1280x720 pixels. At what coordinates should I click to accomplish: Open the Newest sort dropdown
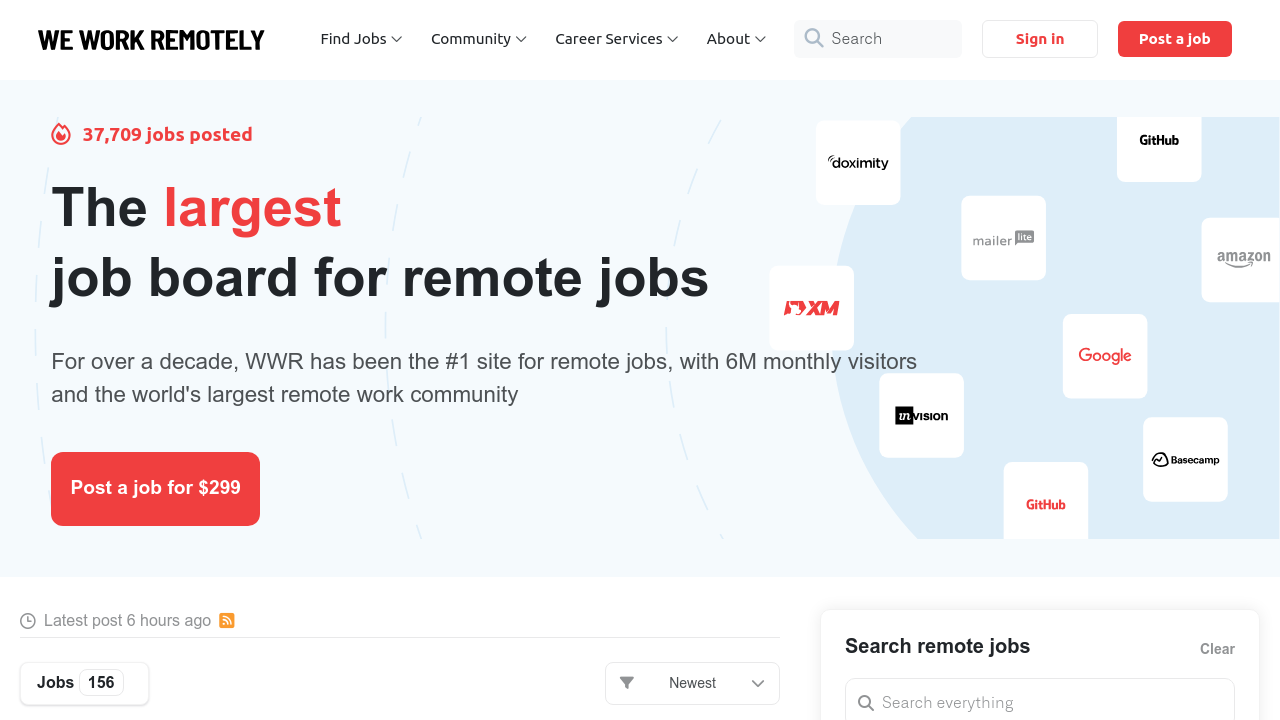(x=692, y=683)
